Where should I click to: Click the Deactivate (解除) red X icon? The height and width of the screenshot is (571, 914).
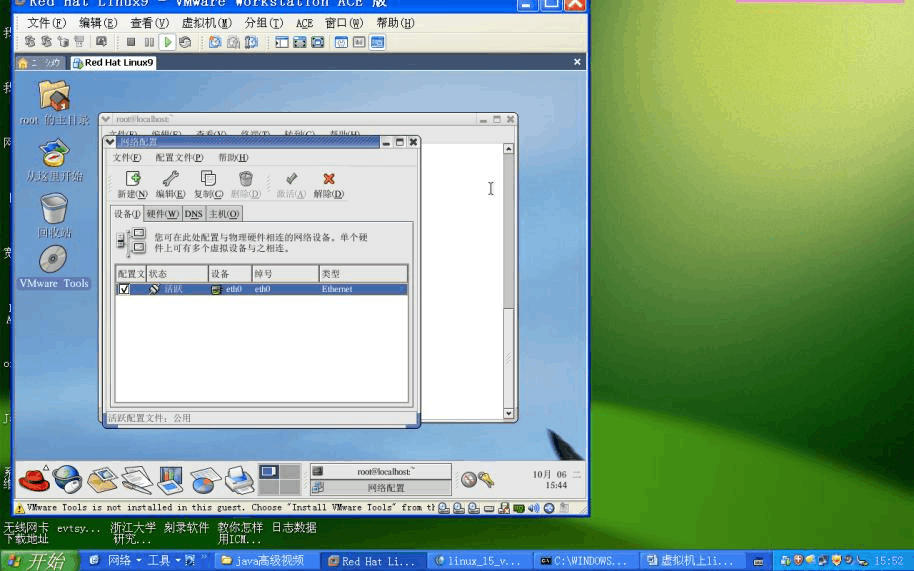point(329,179)
